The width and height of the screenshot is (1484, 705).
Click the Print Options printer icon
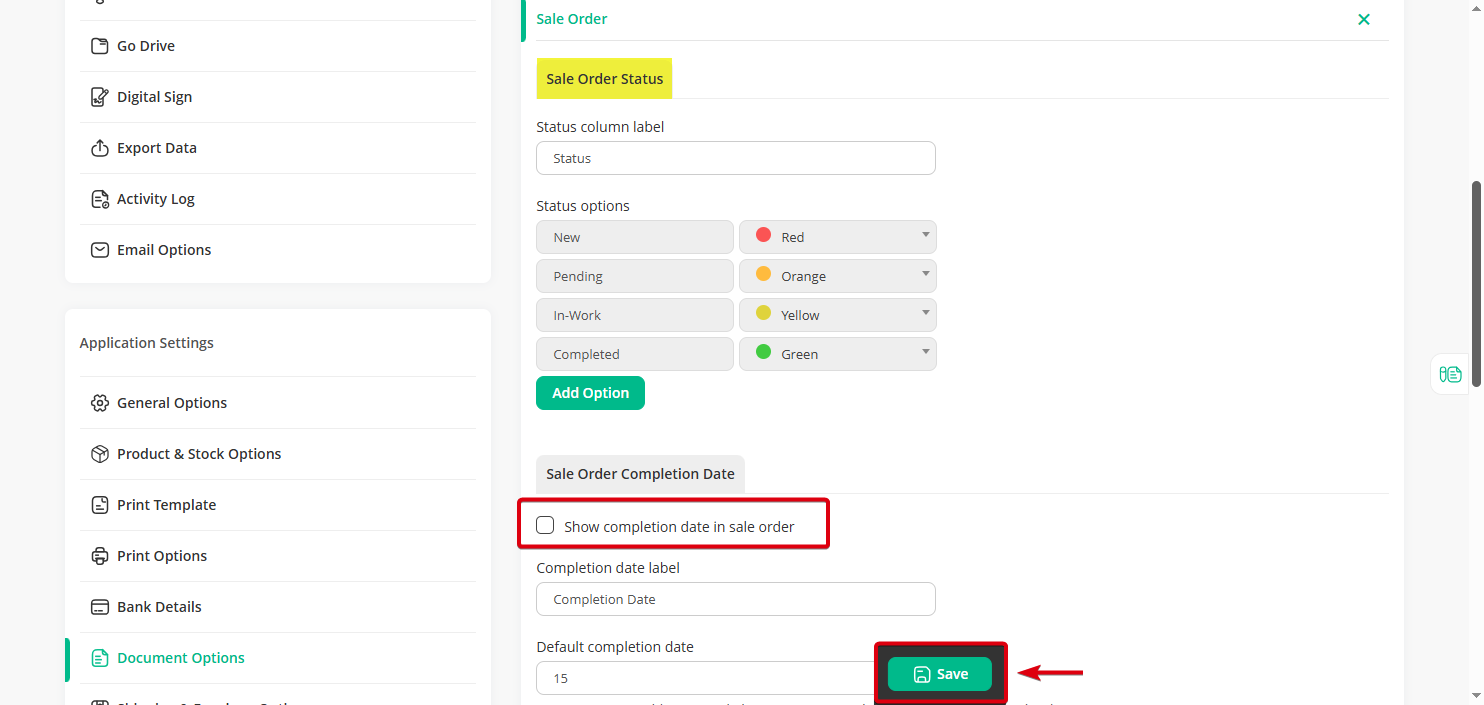[99, 556]
